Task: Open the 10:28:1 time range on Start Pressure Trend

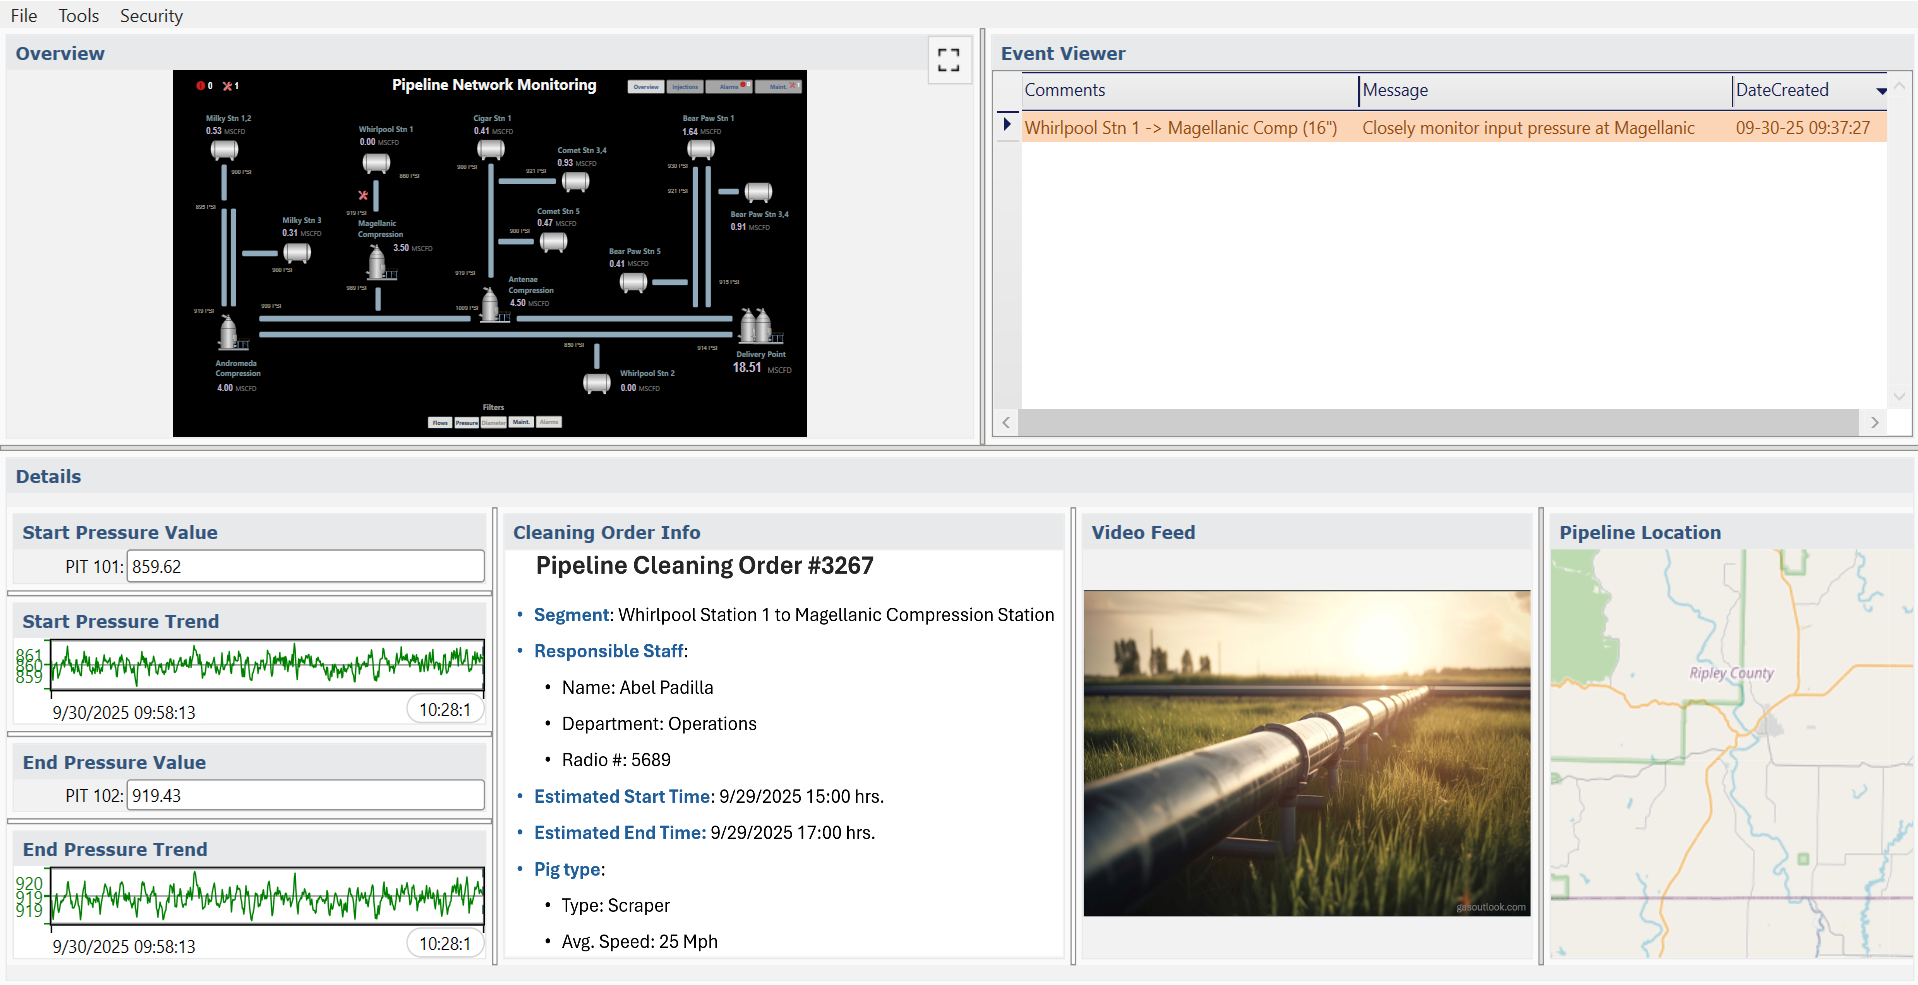Action: pyautogui.click(x=445, y=710)
